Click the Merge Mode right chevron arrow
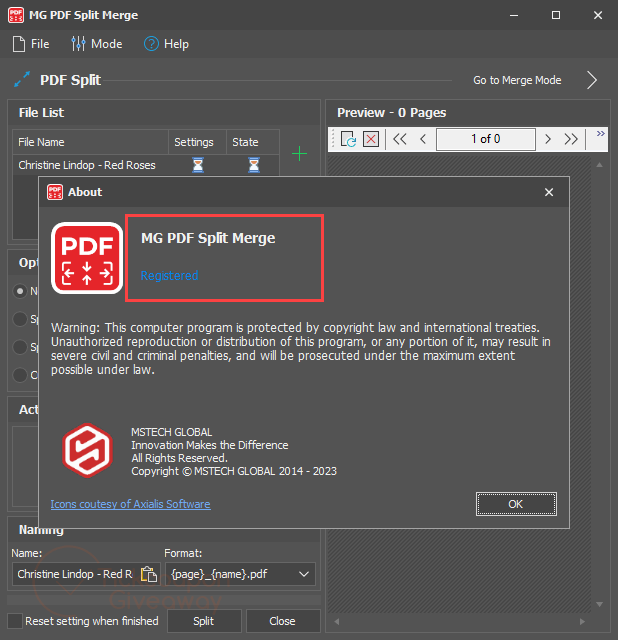This screenshot has width=618, height=640. (592, 80)
